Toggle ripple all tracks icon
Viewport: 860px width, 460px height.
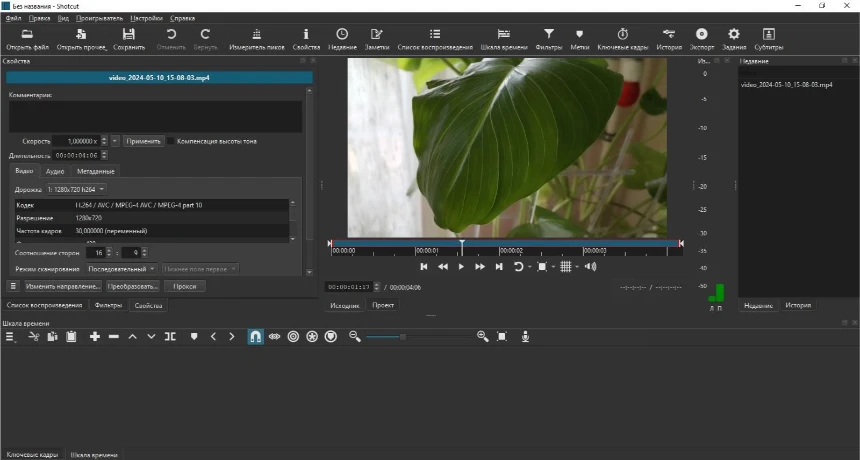tap(312, 337)
